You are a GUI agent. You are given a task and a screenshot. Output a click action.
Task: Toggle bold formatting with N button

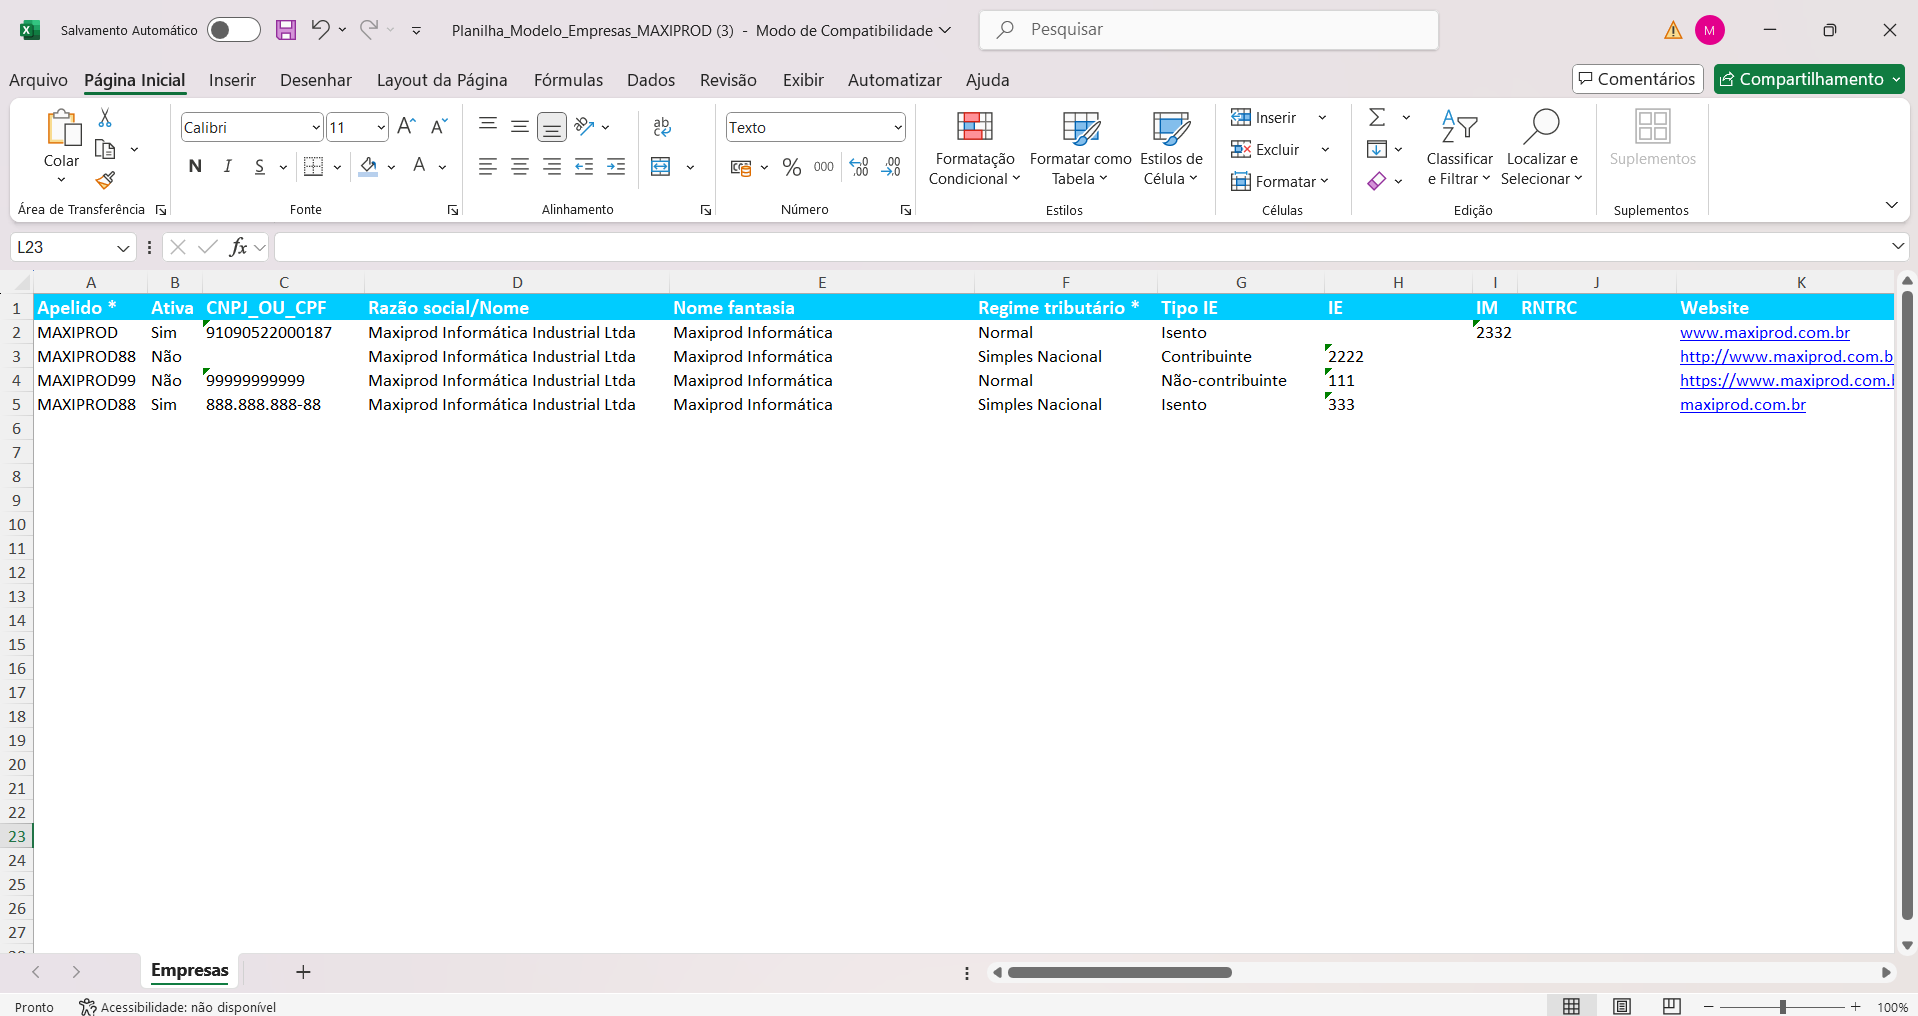pyautogui.click(x=195, y=167)
